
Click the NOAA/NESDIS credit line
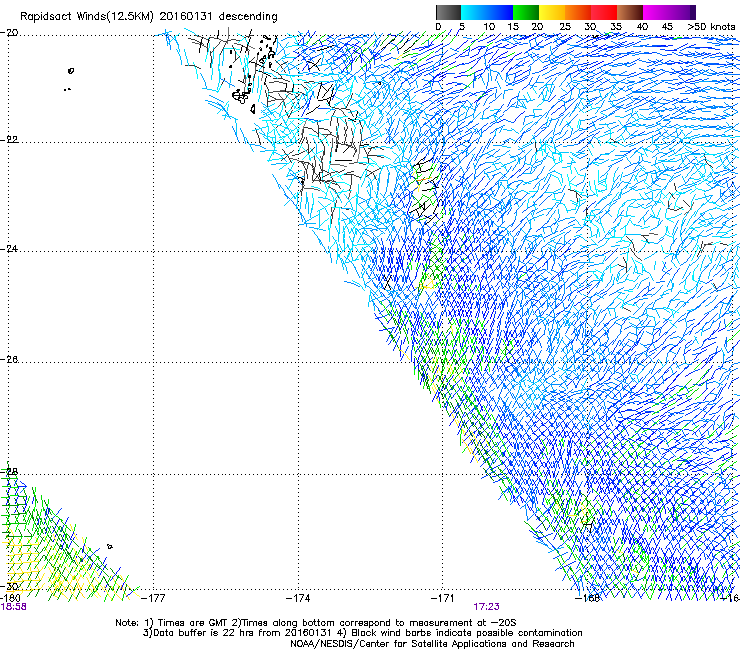pyautogui.click(x=432, y=644)
